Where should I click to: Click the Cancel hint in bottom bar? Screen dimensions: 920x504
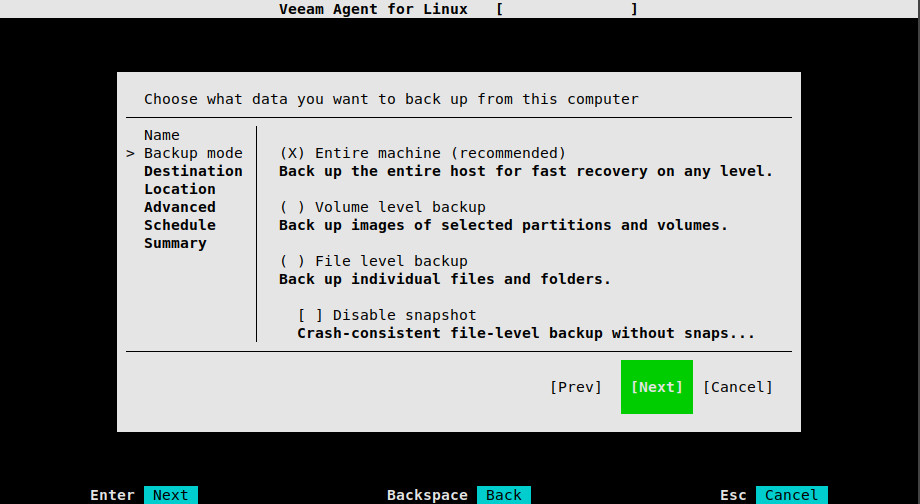point(792,495)
